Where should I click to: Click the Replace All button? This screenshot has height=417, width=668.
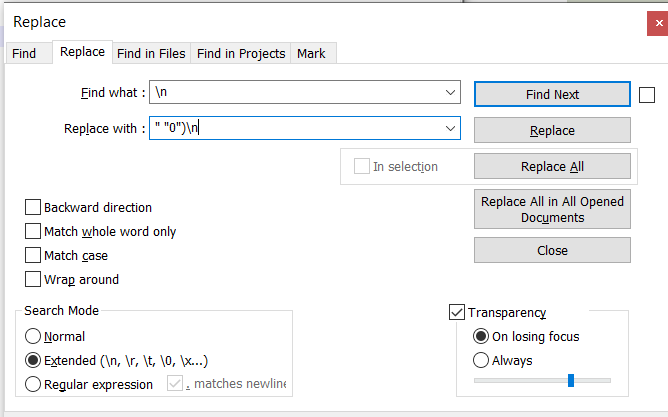[552, 166]
